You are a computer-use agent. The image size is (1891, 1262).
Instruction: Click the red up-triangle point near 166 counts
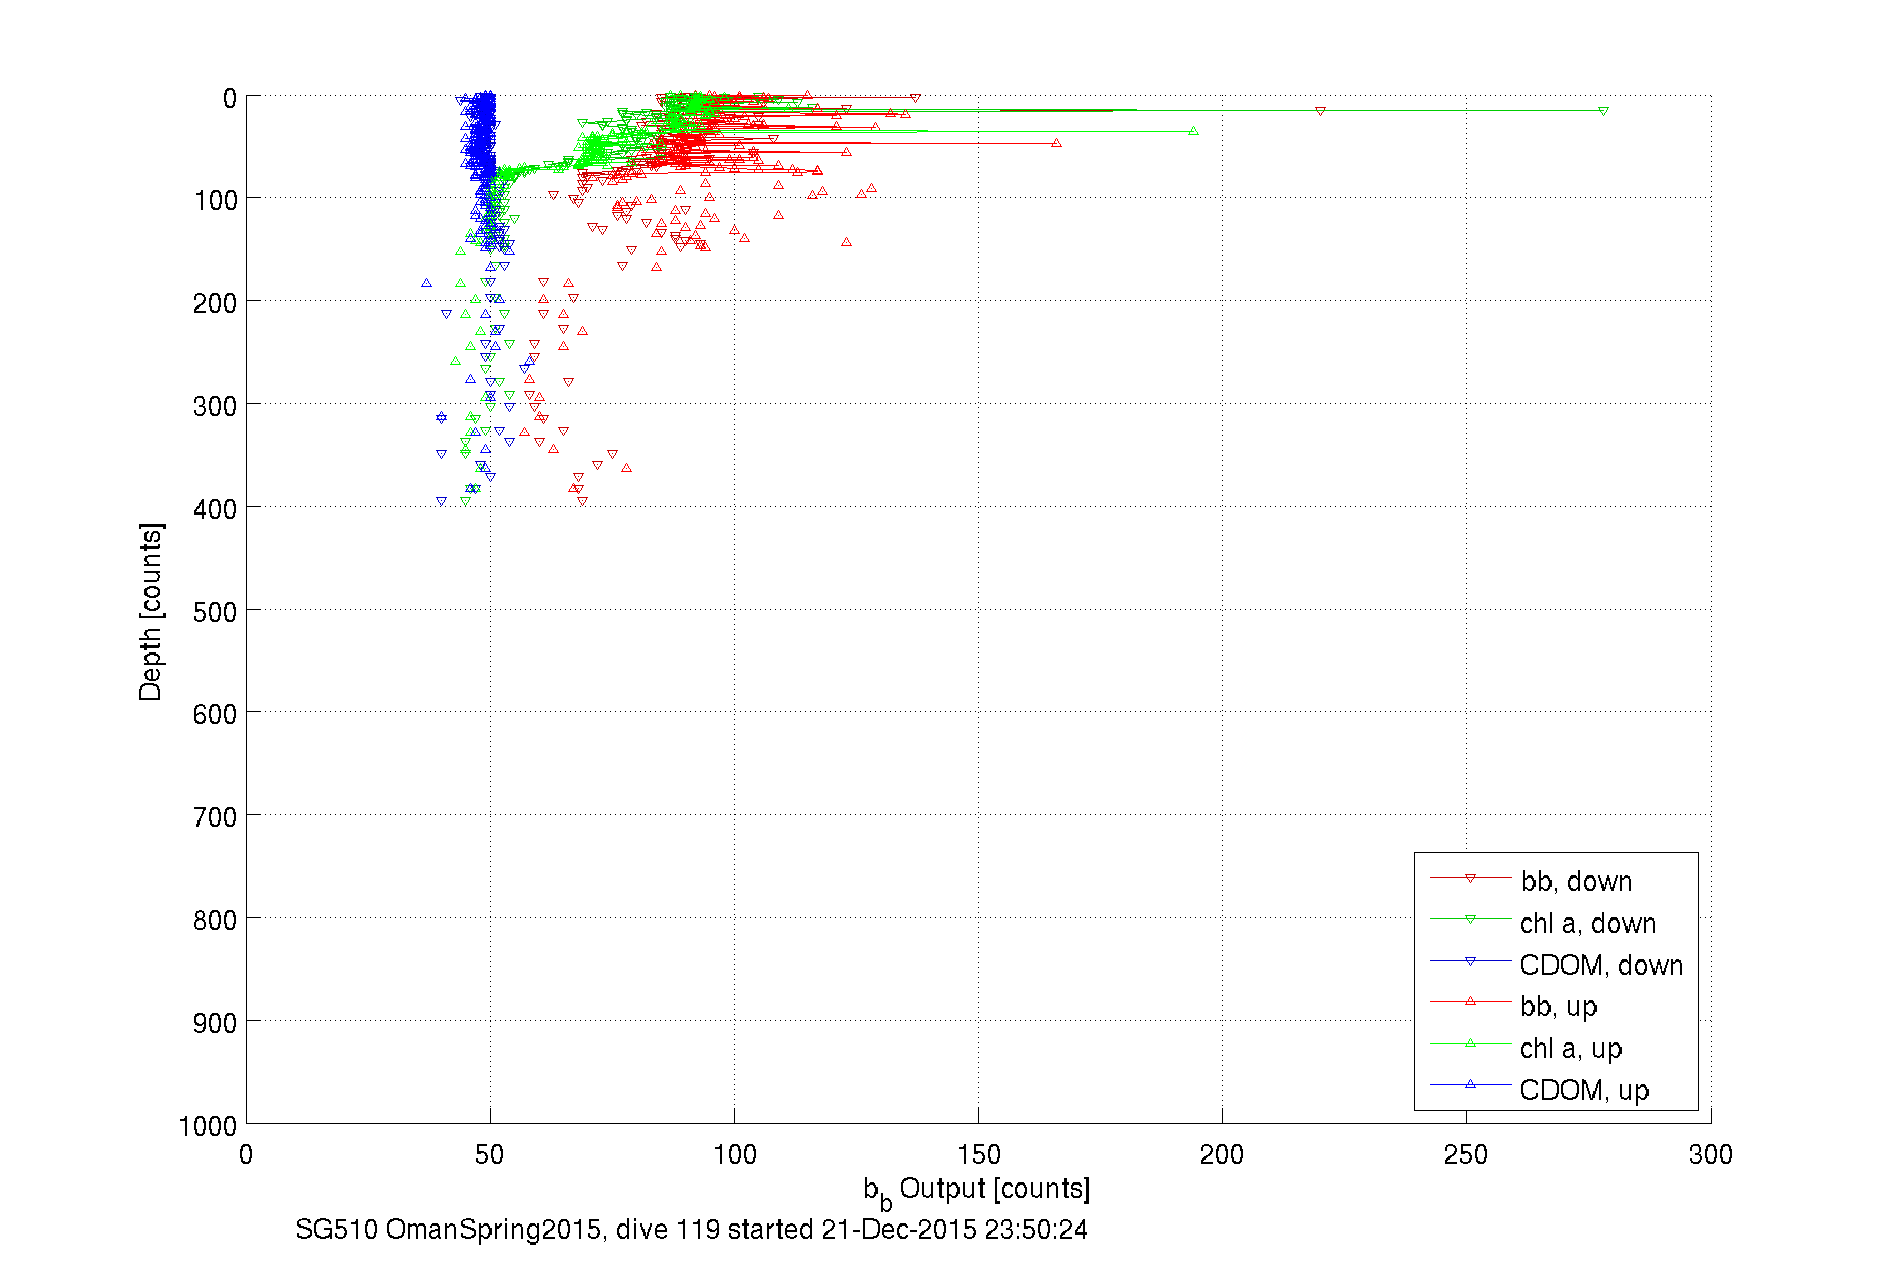(x=1056, y=143)
